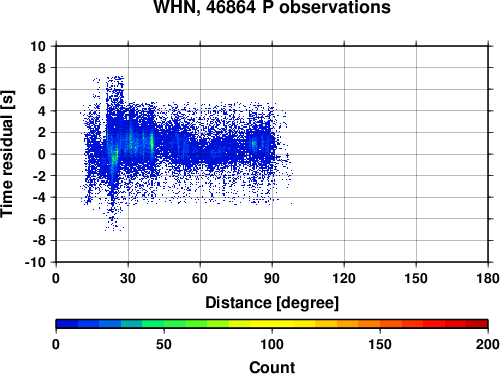Click the "Time residual [s]" axis label
500x374 pixels.
tap(7, 154)
